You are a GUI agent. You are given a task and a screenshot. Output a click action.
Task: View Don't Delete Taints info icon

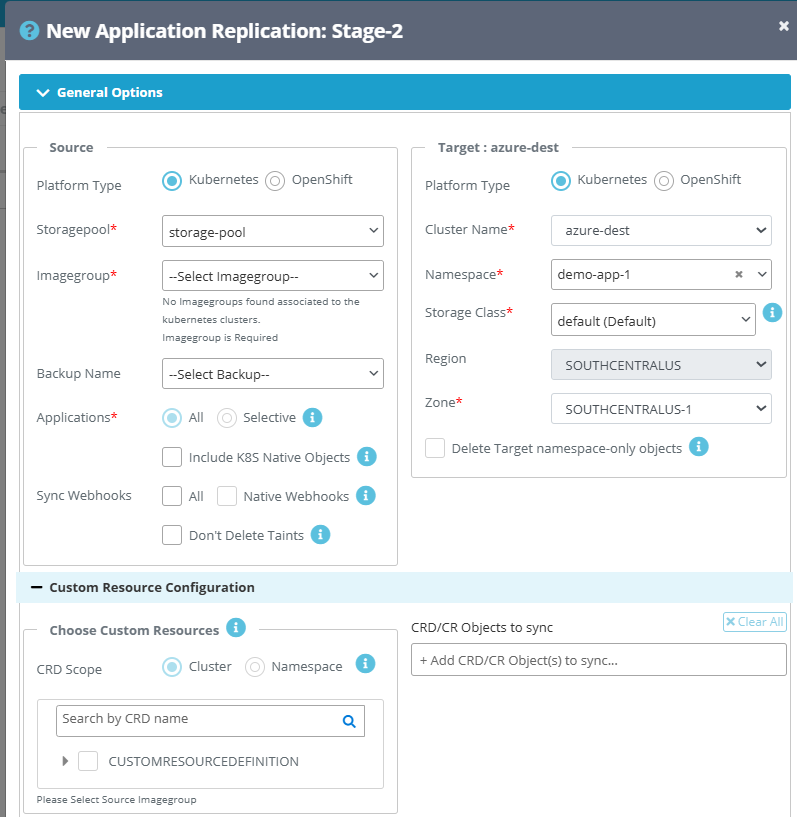coord(320,535)
